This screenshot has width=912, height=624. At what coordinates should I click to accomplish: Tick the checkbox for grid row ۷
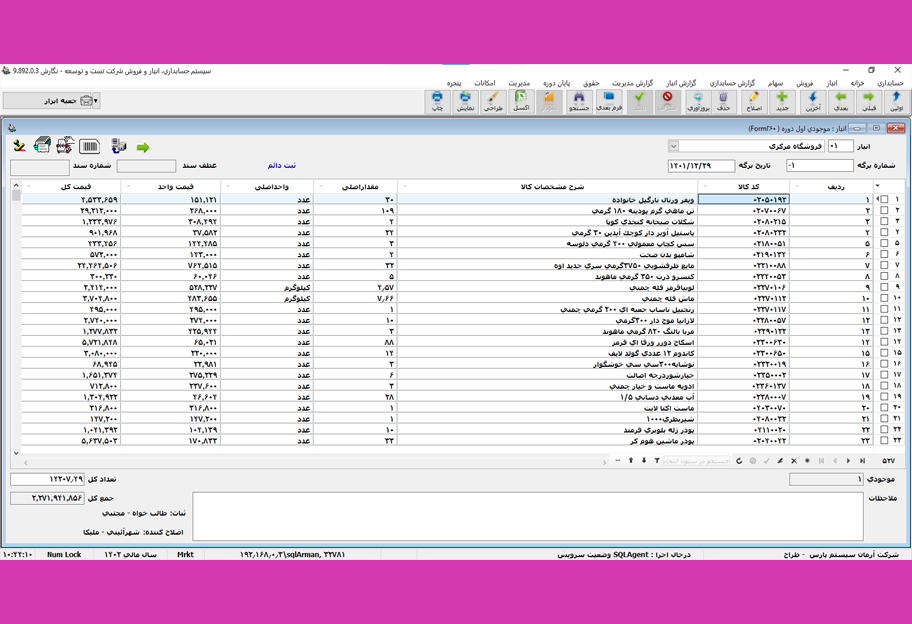884,265
